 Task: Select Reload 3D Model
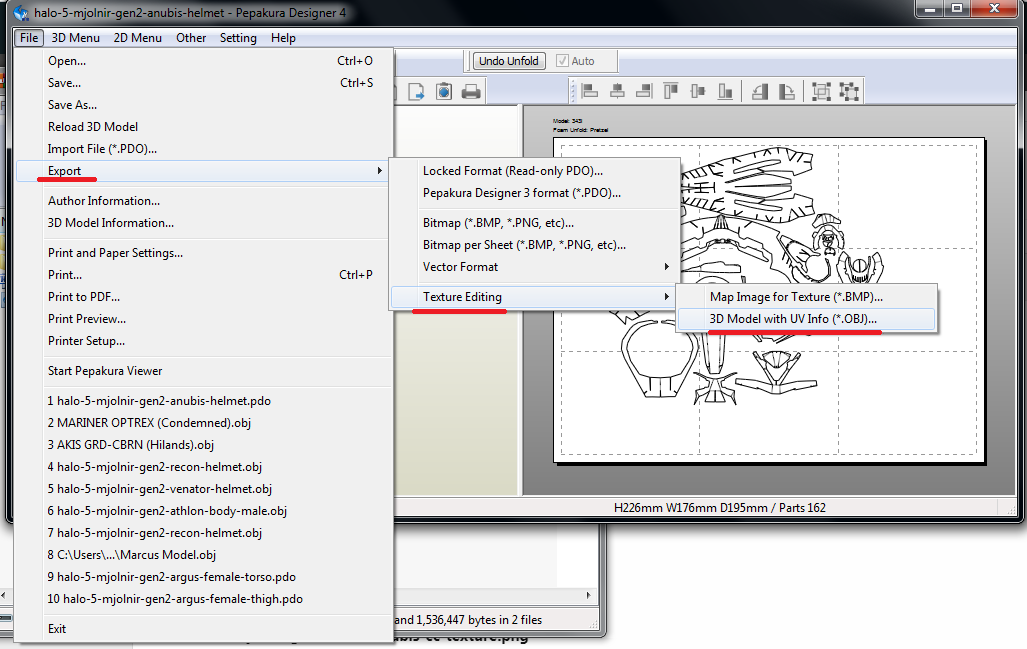tap(204, 127)
